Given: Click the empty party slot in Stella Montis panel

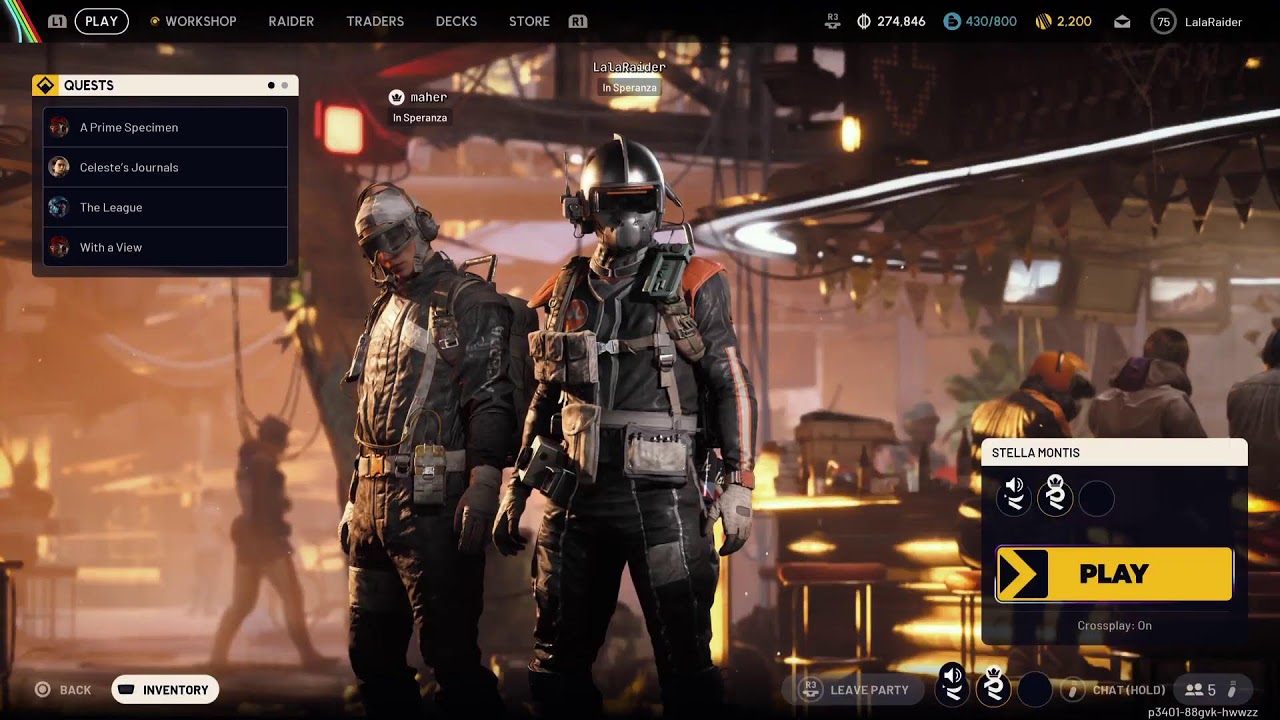Looking at the screenshot, I should pyautogui.click(x=1096, y=498).
